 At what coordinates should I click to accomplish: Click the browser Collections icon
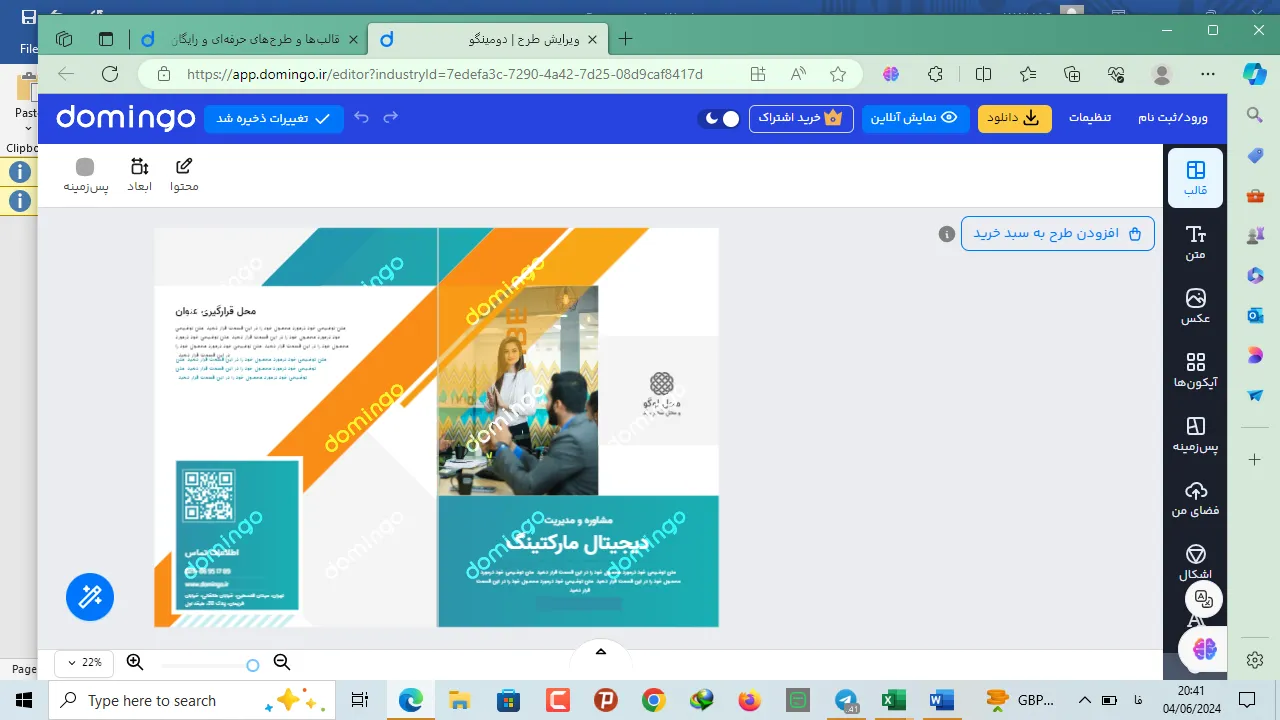pos(1072,74)
